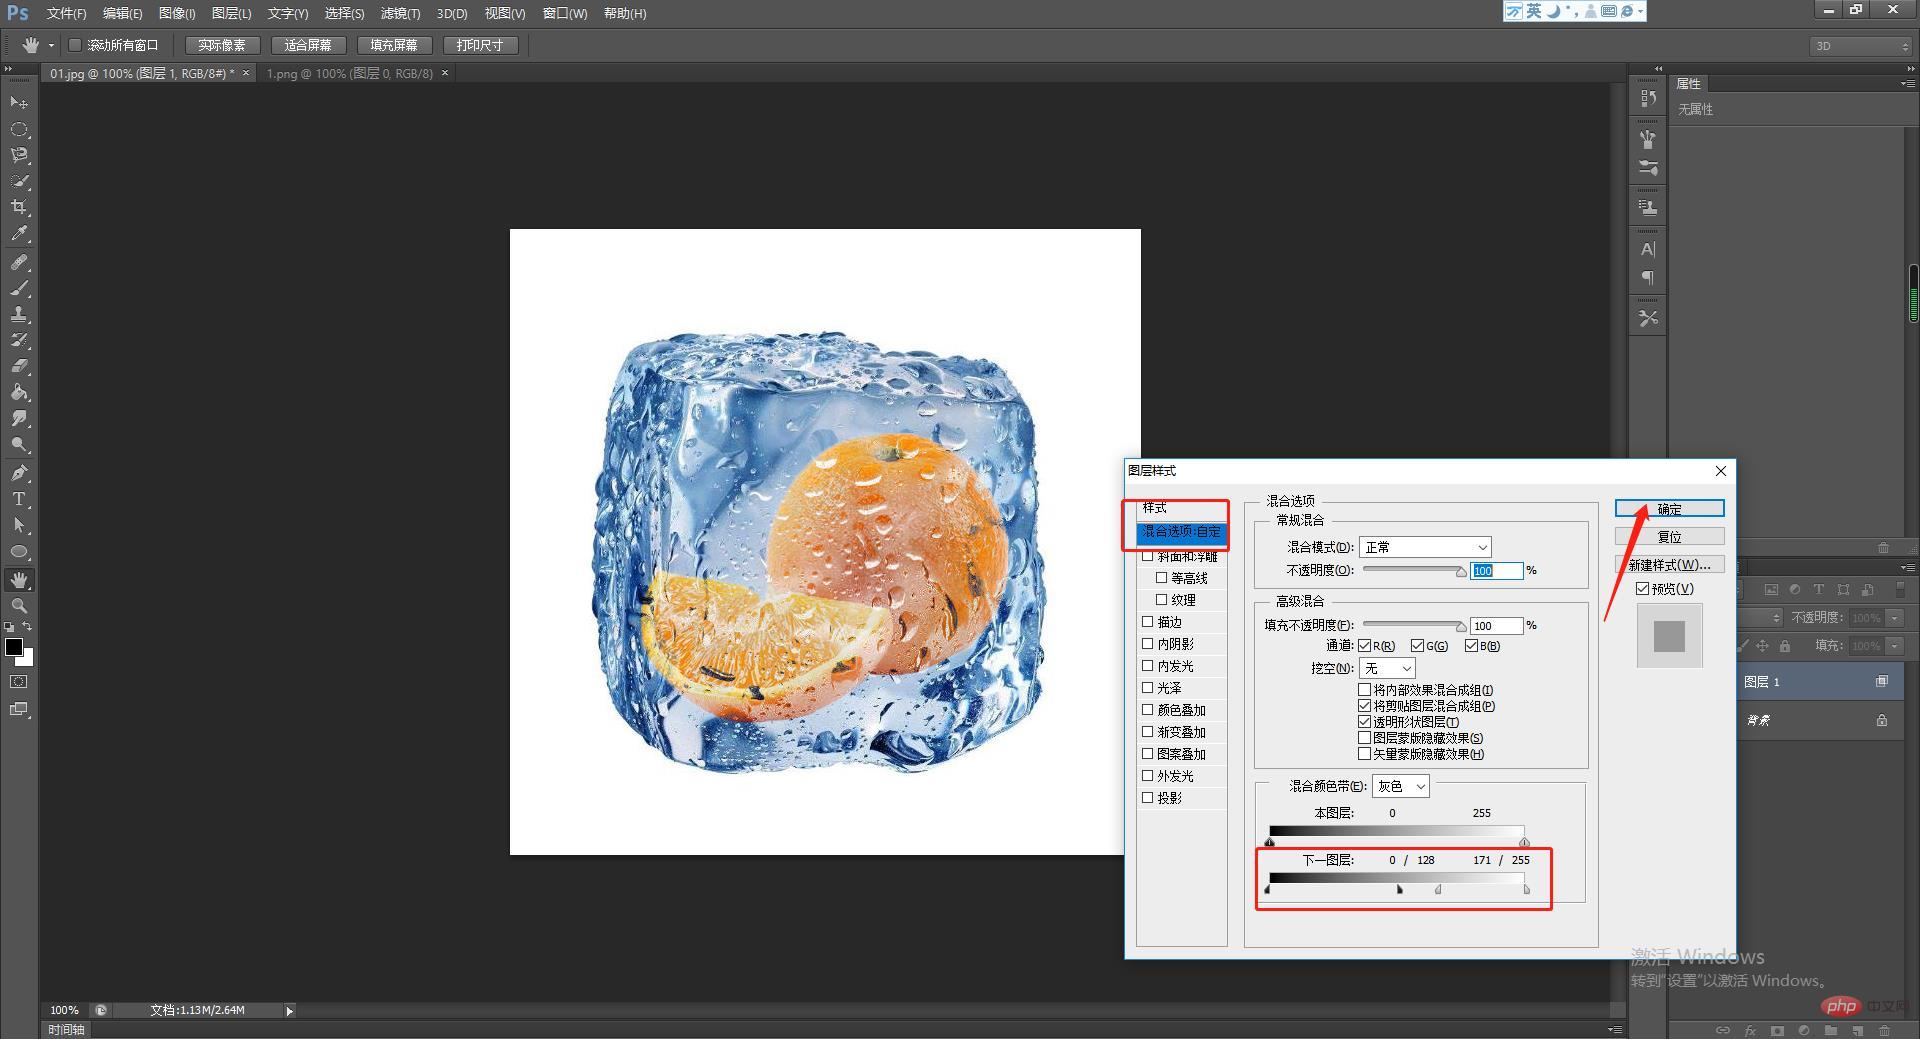Open the 文件(F) menu

[x=67, y=13]
